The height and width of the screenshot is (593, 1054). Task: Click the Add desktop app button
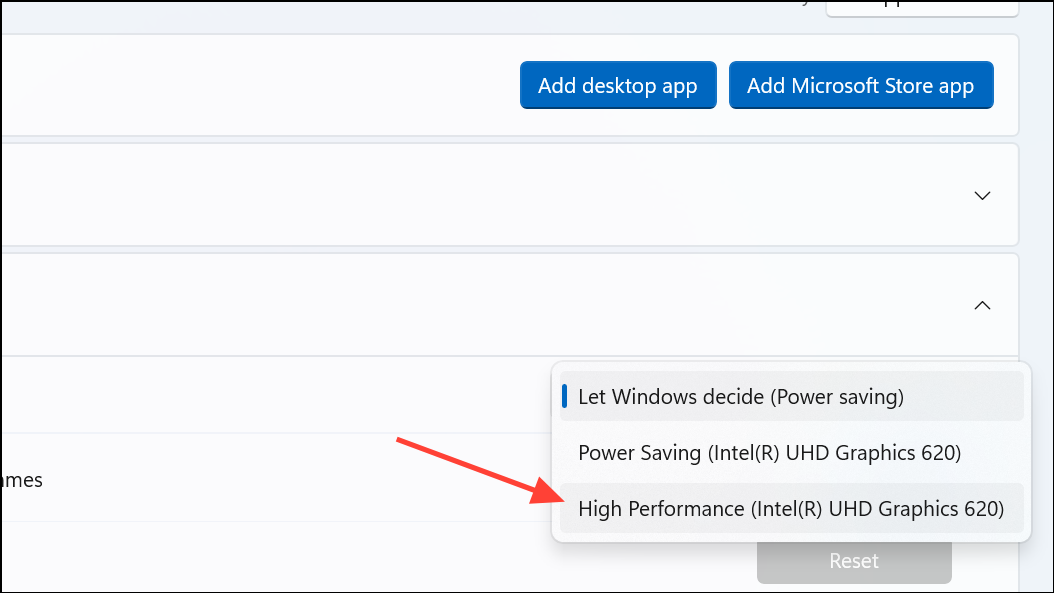coord(618,85)
